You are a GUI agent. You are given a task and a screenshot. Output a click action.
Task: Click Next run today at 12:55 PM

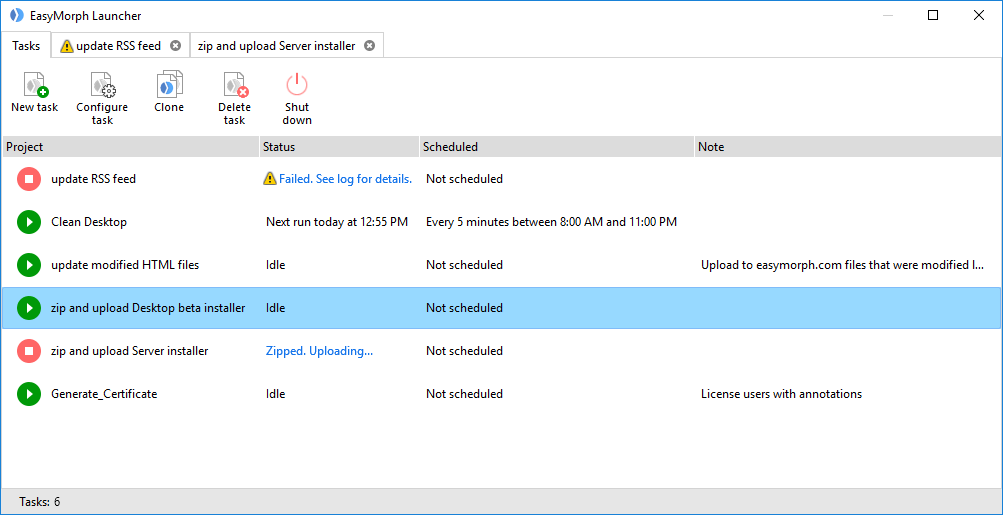pos(337,222)
